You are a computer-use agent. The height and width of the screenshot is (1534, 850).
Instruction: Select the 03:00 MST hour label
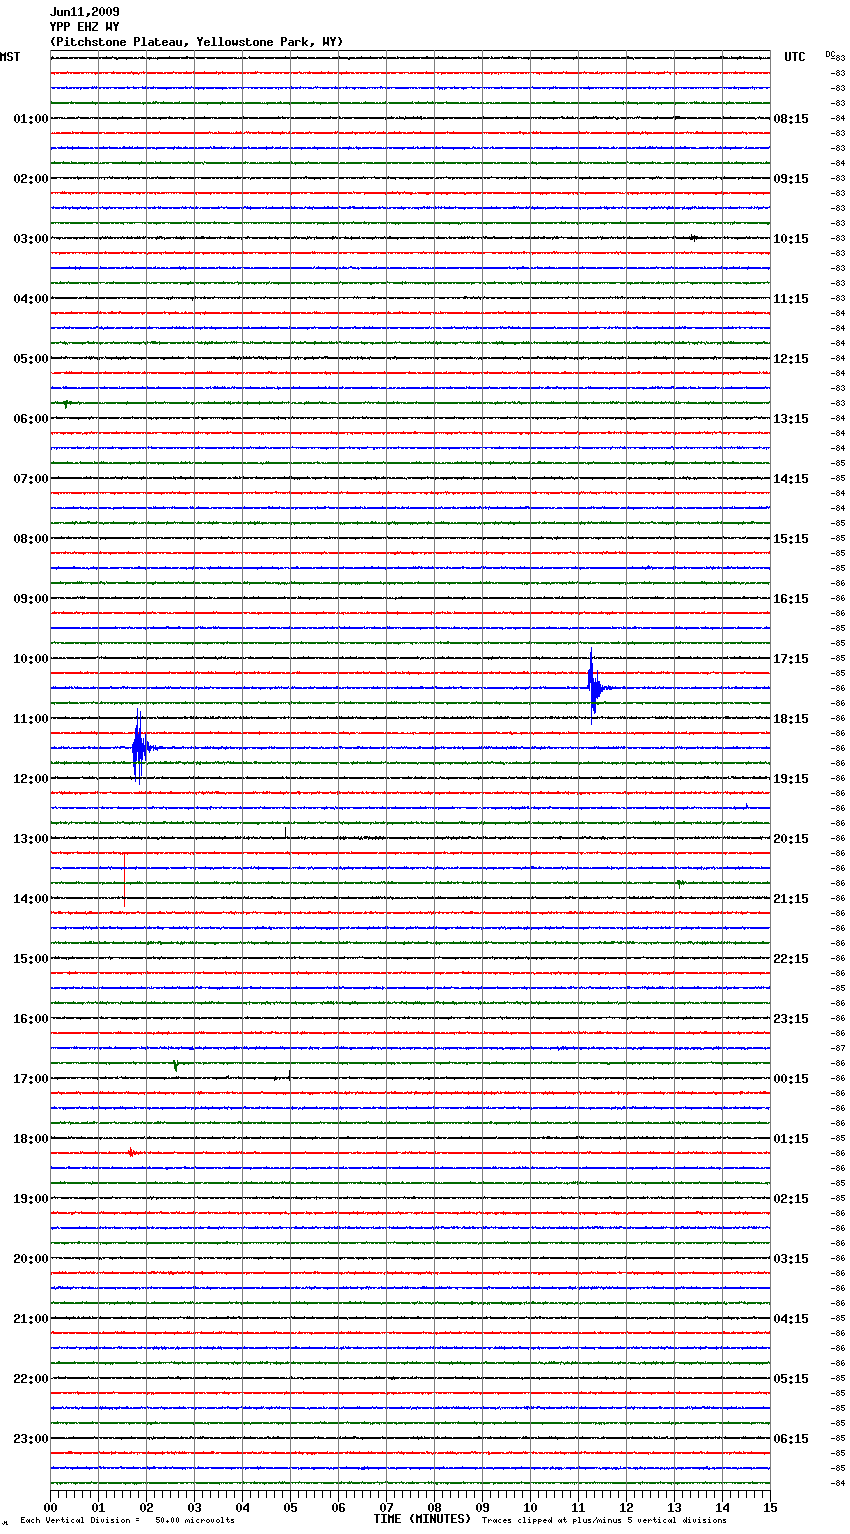[x=31, y=239]
